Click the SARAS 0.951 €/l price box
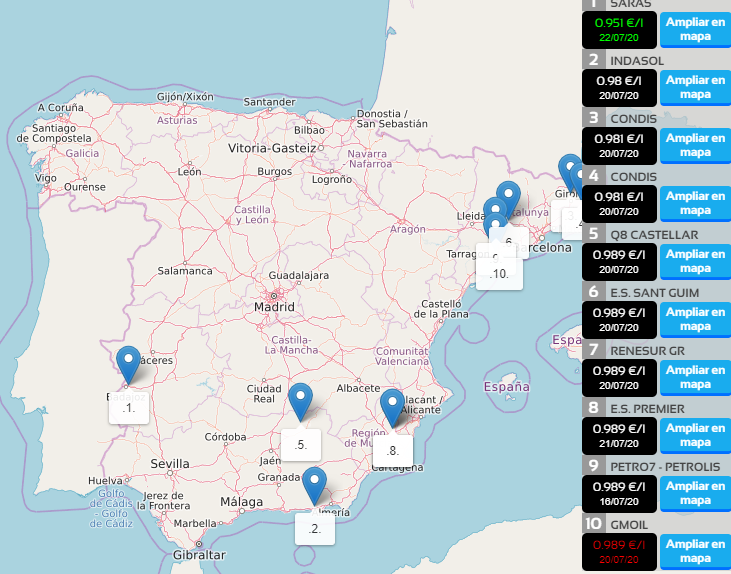The image size is (731, 574). click(x=620, y=30)
